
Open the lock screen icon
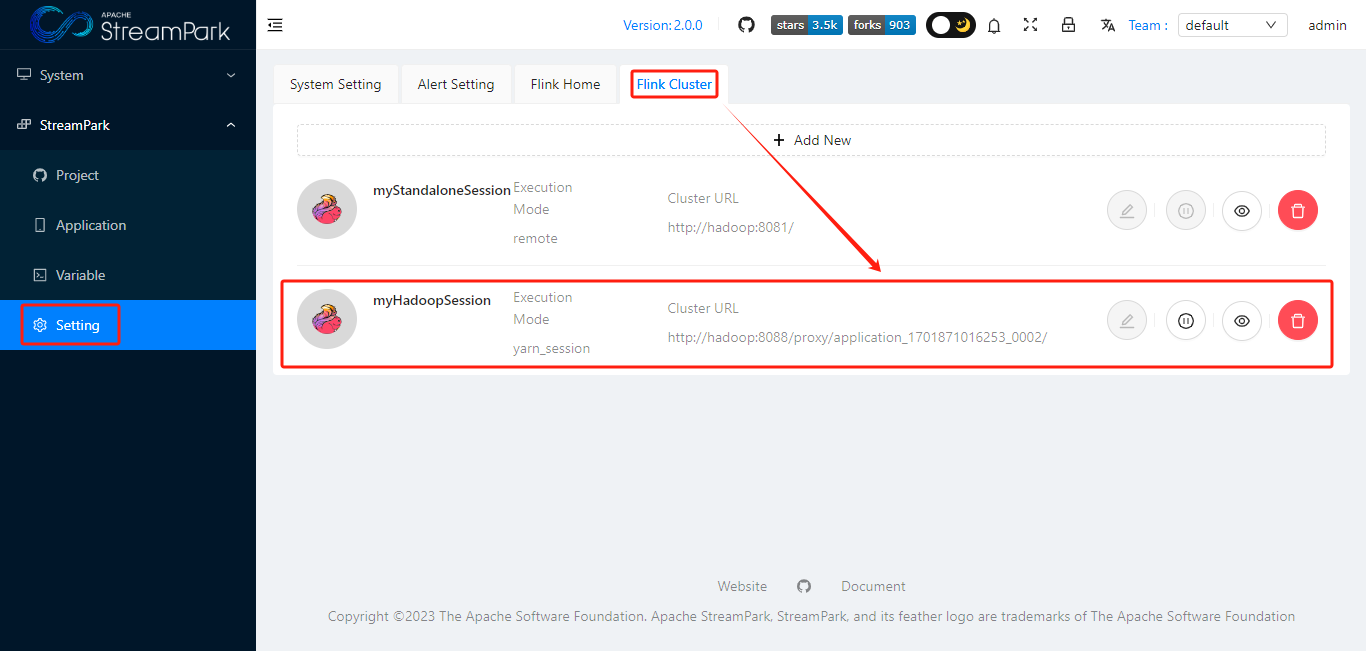coord(1068,25)
